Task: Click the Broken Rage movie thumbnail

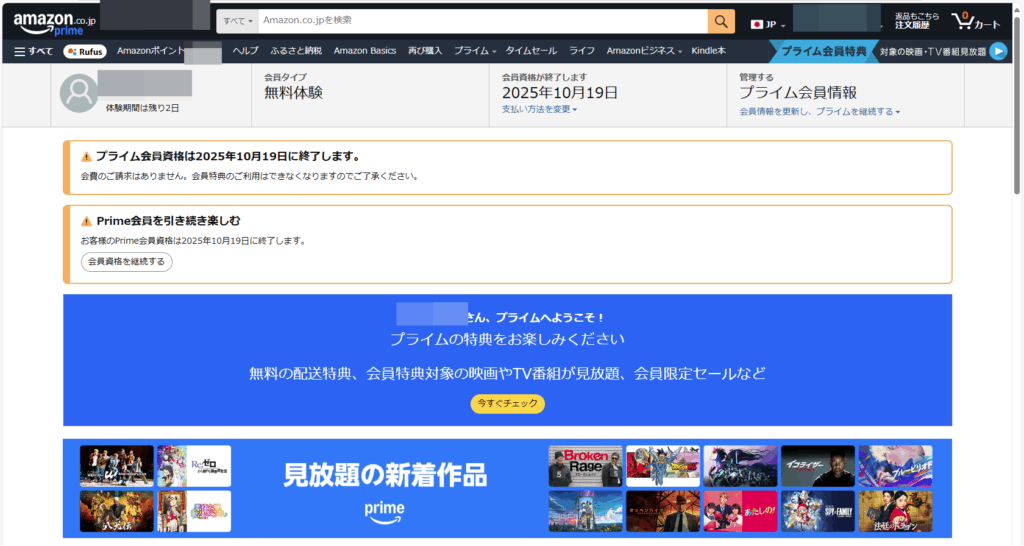Action: (585, 466)
